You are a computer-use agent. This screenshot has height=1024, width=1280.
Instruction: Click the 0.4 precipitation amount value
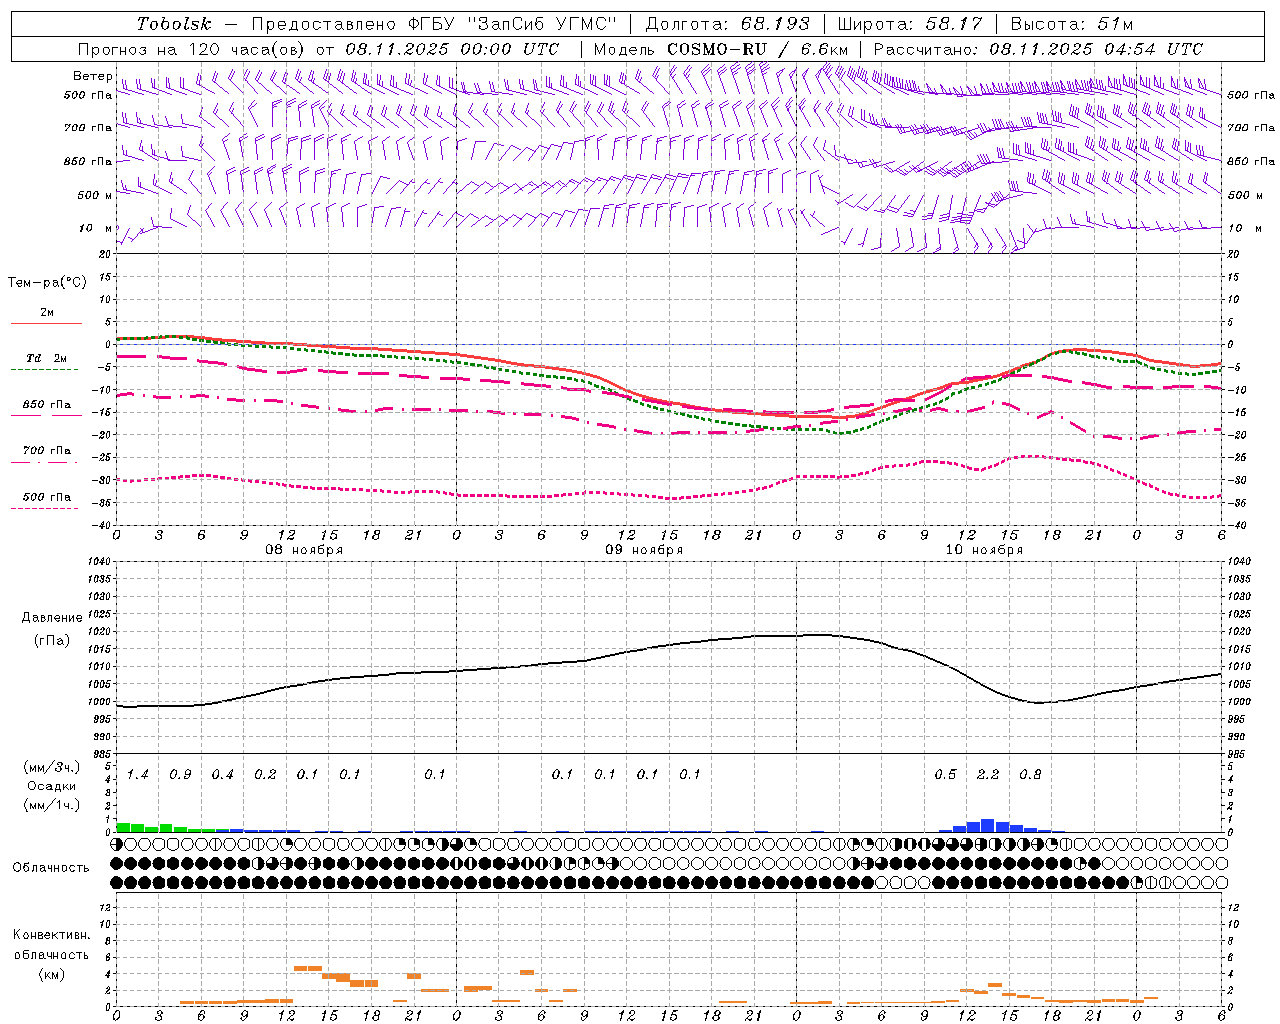[222, 775]
